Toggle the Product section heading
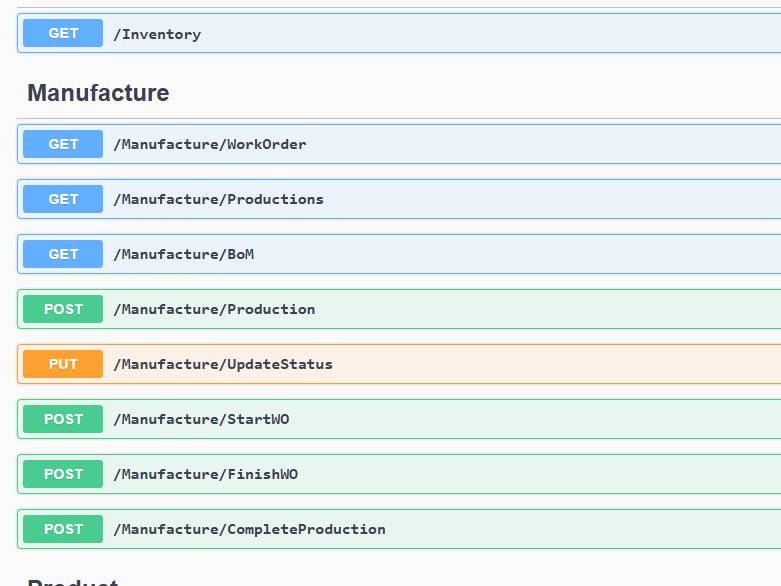781x586 pixels. (x=73, y=581)
